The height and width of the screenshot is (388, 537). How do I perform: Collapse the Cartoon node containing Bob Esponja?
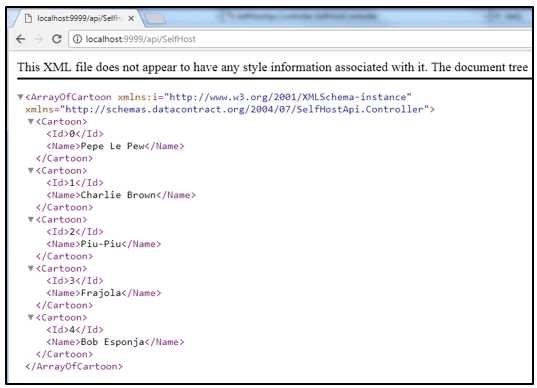tap(31, 317)
